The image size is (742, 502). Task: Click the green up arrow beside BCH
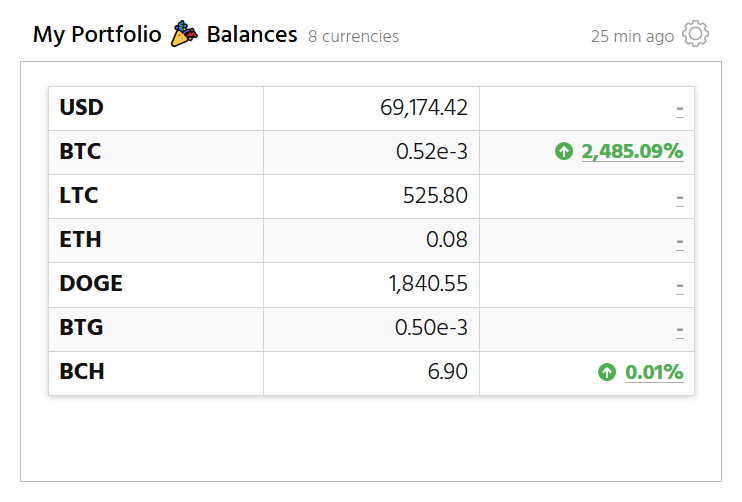[607, 372]
